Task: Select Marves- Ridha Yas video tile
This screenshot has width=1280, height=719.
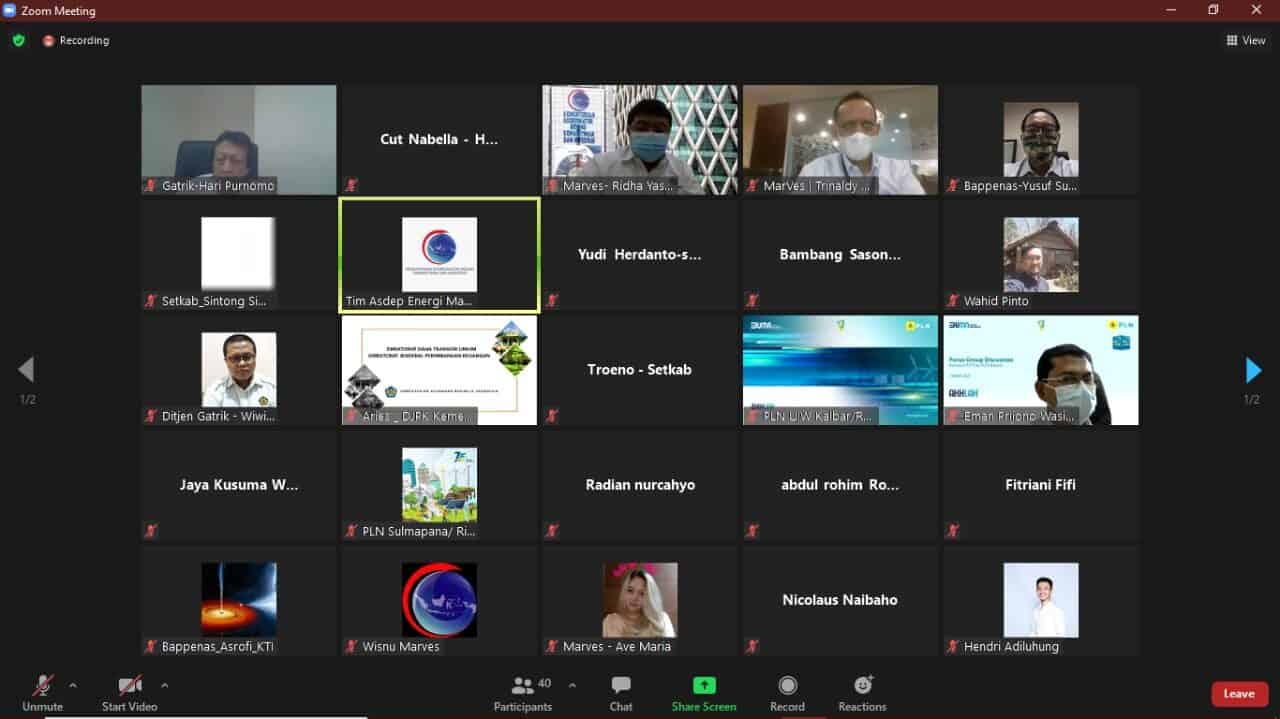Action: pyautogui.click(x=640, y=140)
